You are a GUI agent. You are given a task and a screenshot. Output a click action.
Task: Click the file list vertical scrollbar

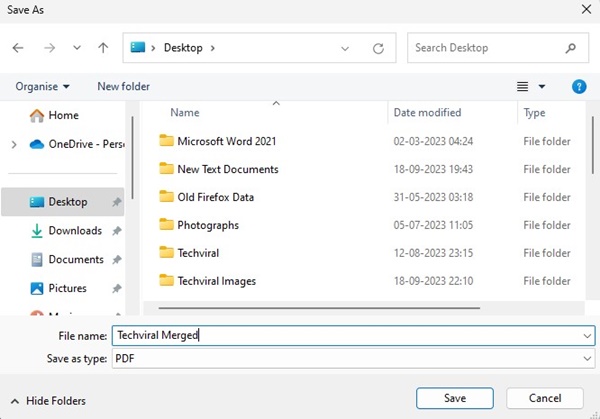coord(593,145)
